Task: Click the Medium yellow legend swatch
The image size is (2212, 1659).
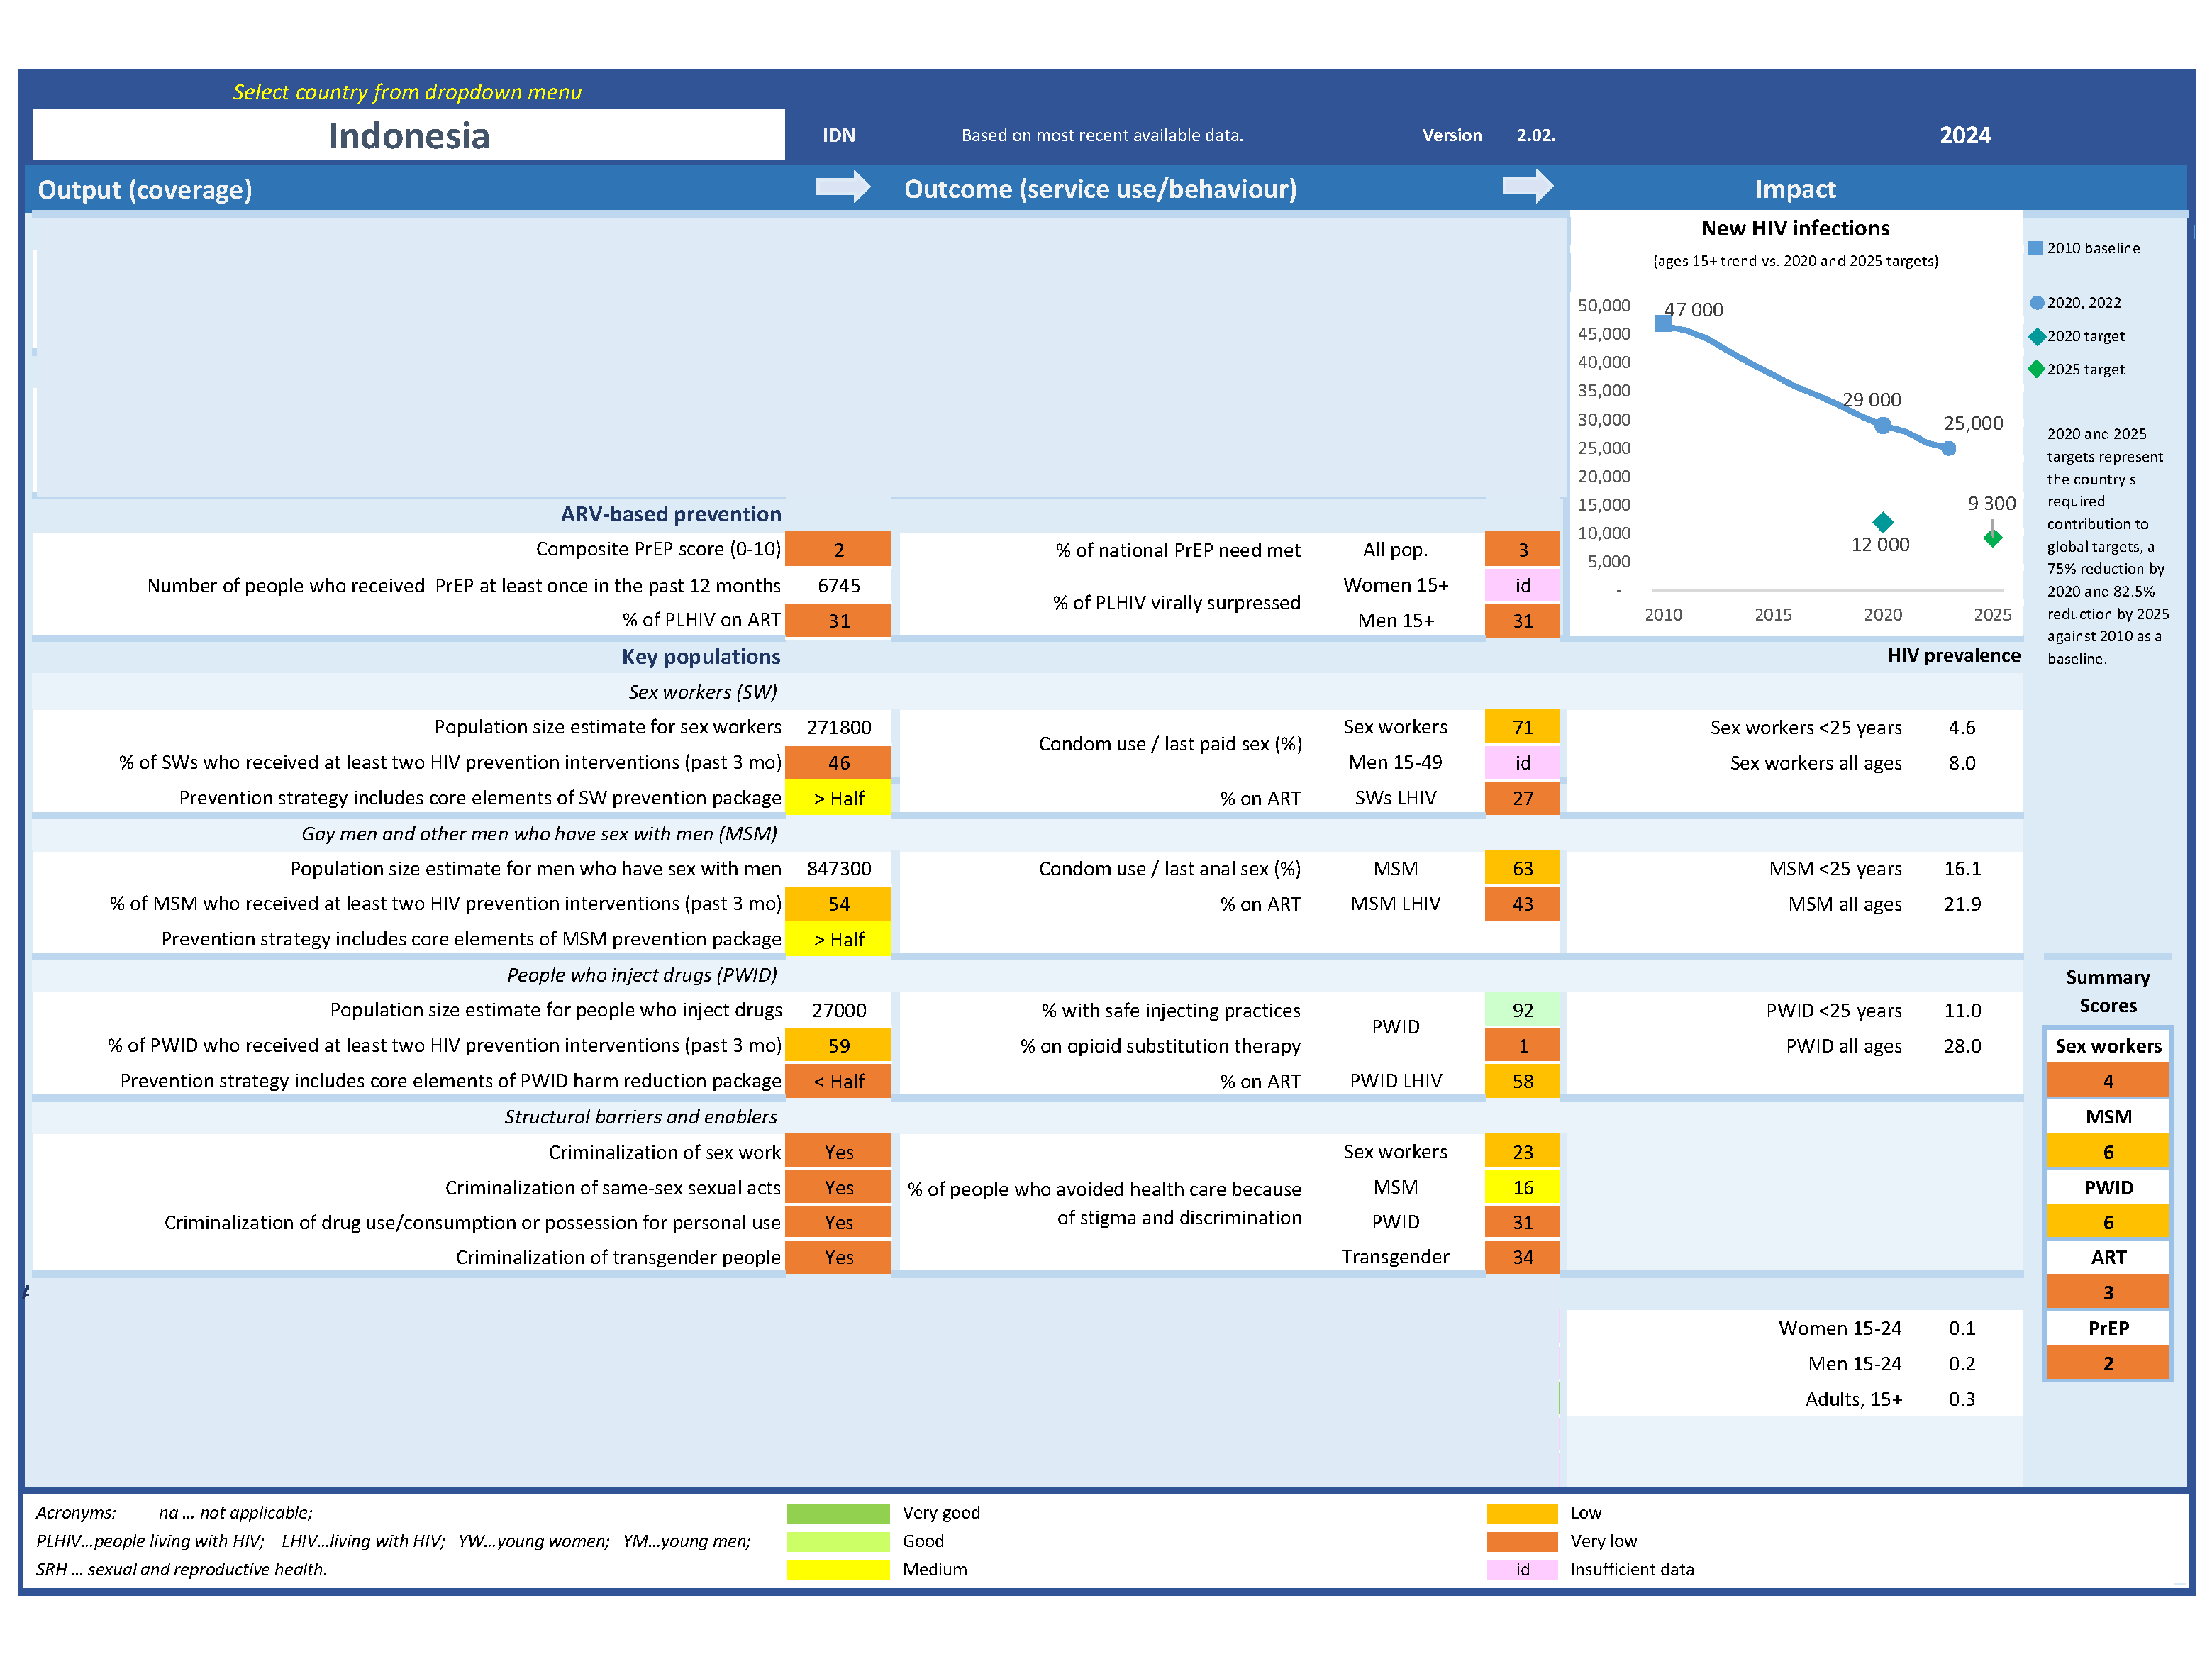Action: 838,1570
